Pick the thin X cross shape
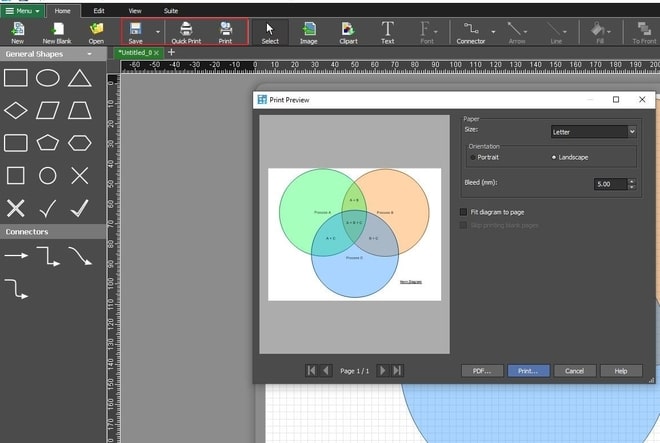The width and height of the screenshot is (660, 443). [x=80, y=176]
